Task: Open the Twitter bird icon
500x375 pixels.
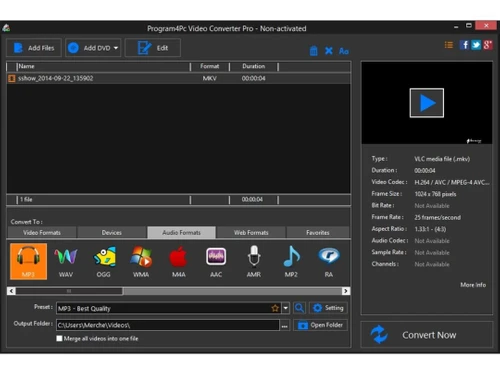Action: pyautogui.click(x=476, y=45)
